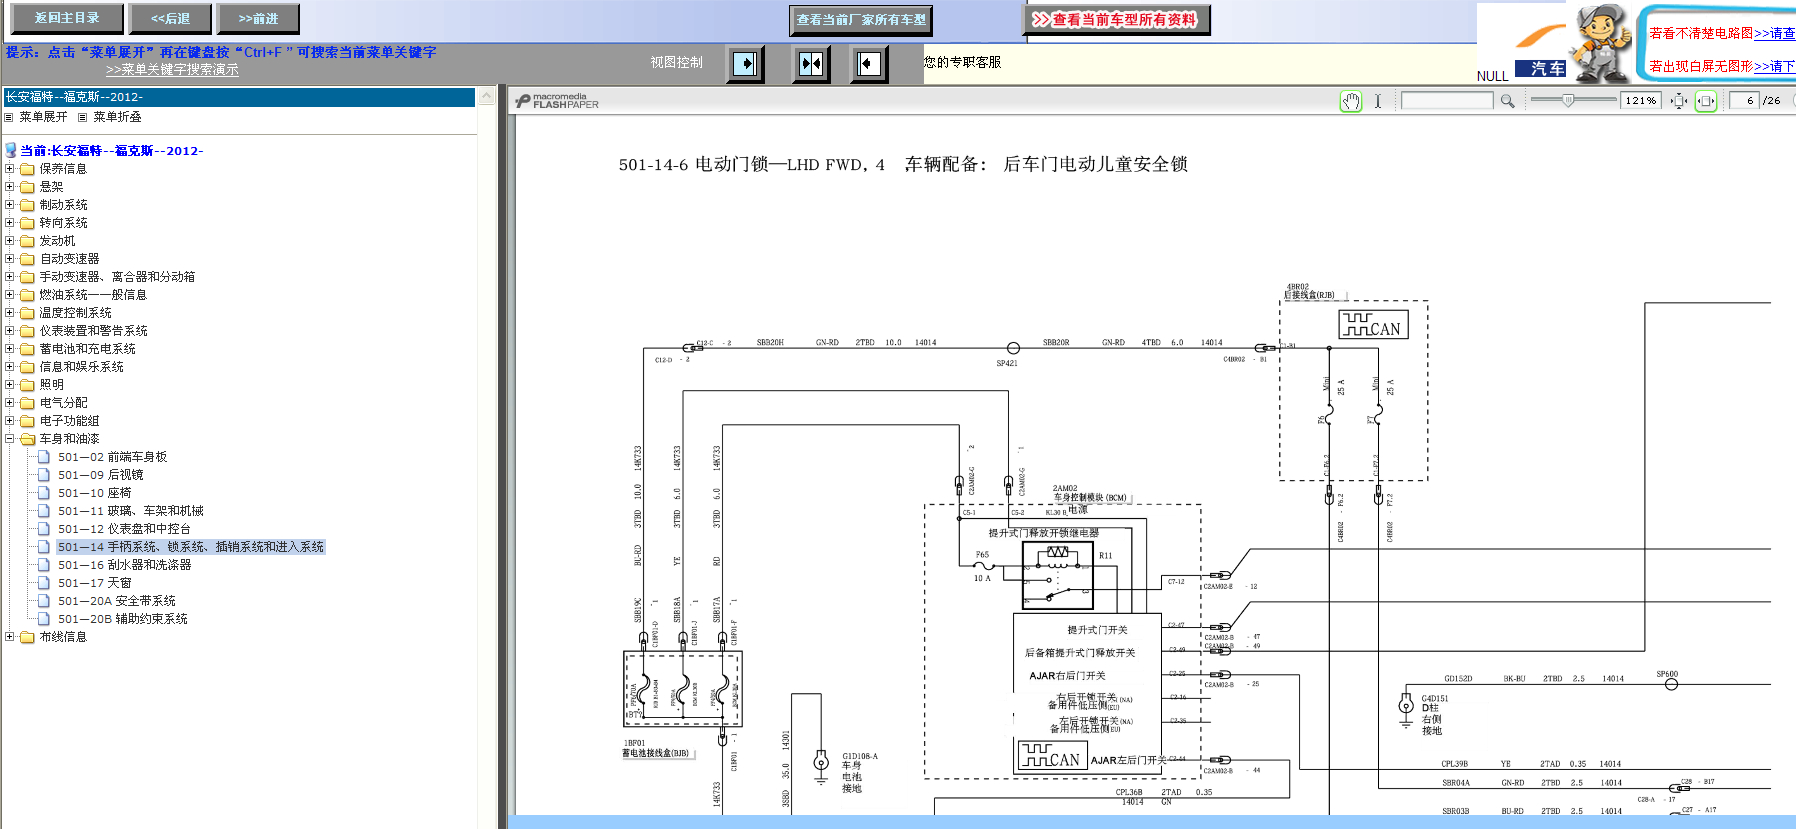Click the 501—11 玻璃、车架和机械 document icon

[44, 511]
